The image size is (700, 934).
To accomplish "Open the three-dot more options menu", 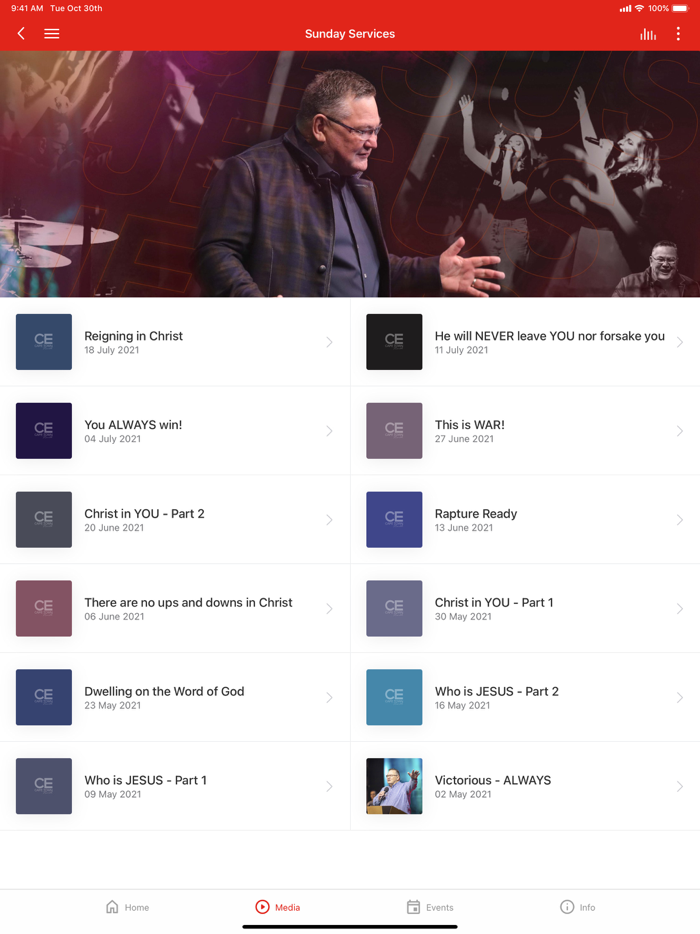I will point(678,33).
